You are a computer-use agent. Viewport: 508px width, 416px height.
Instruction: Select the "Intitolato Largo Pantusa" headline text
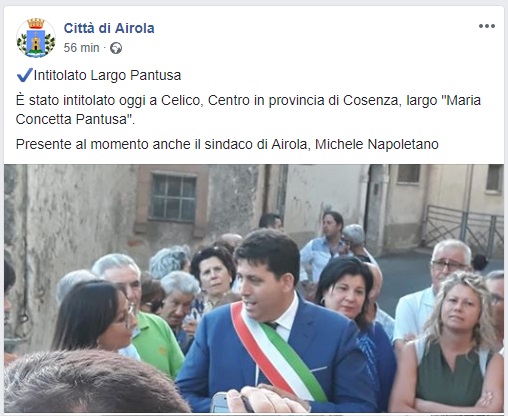pos(107,75)
